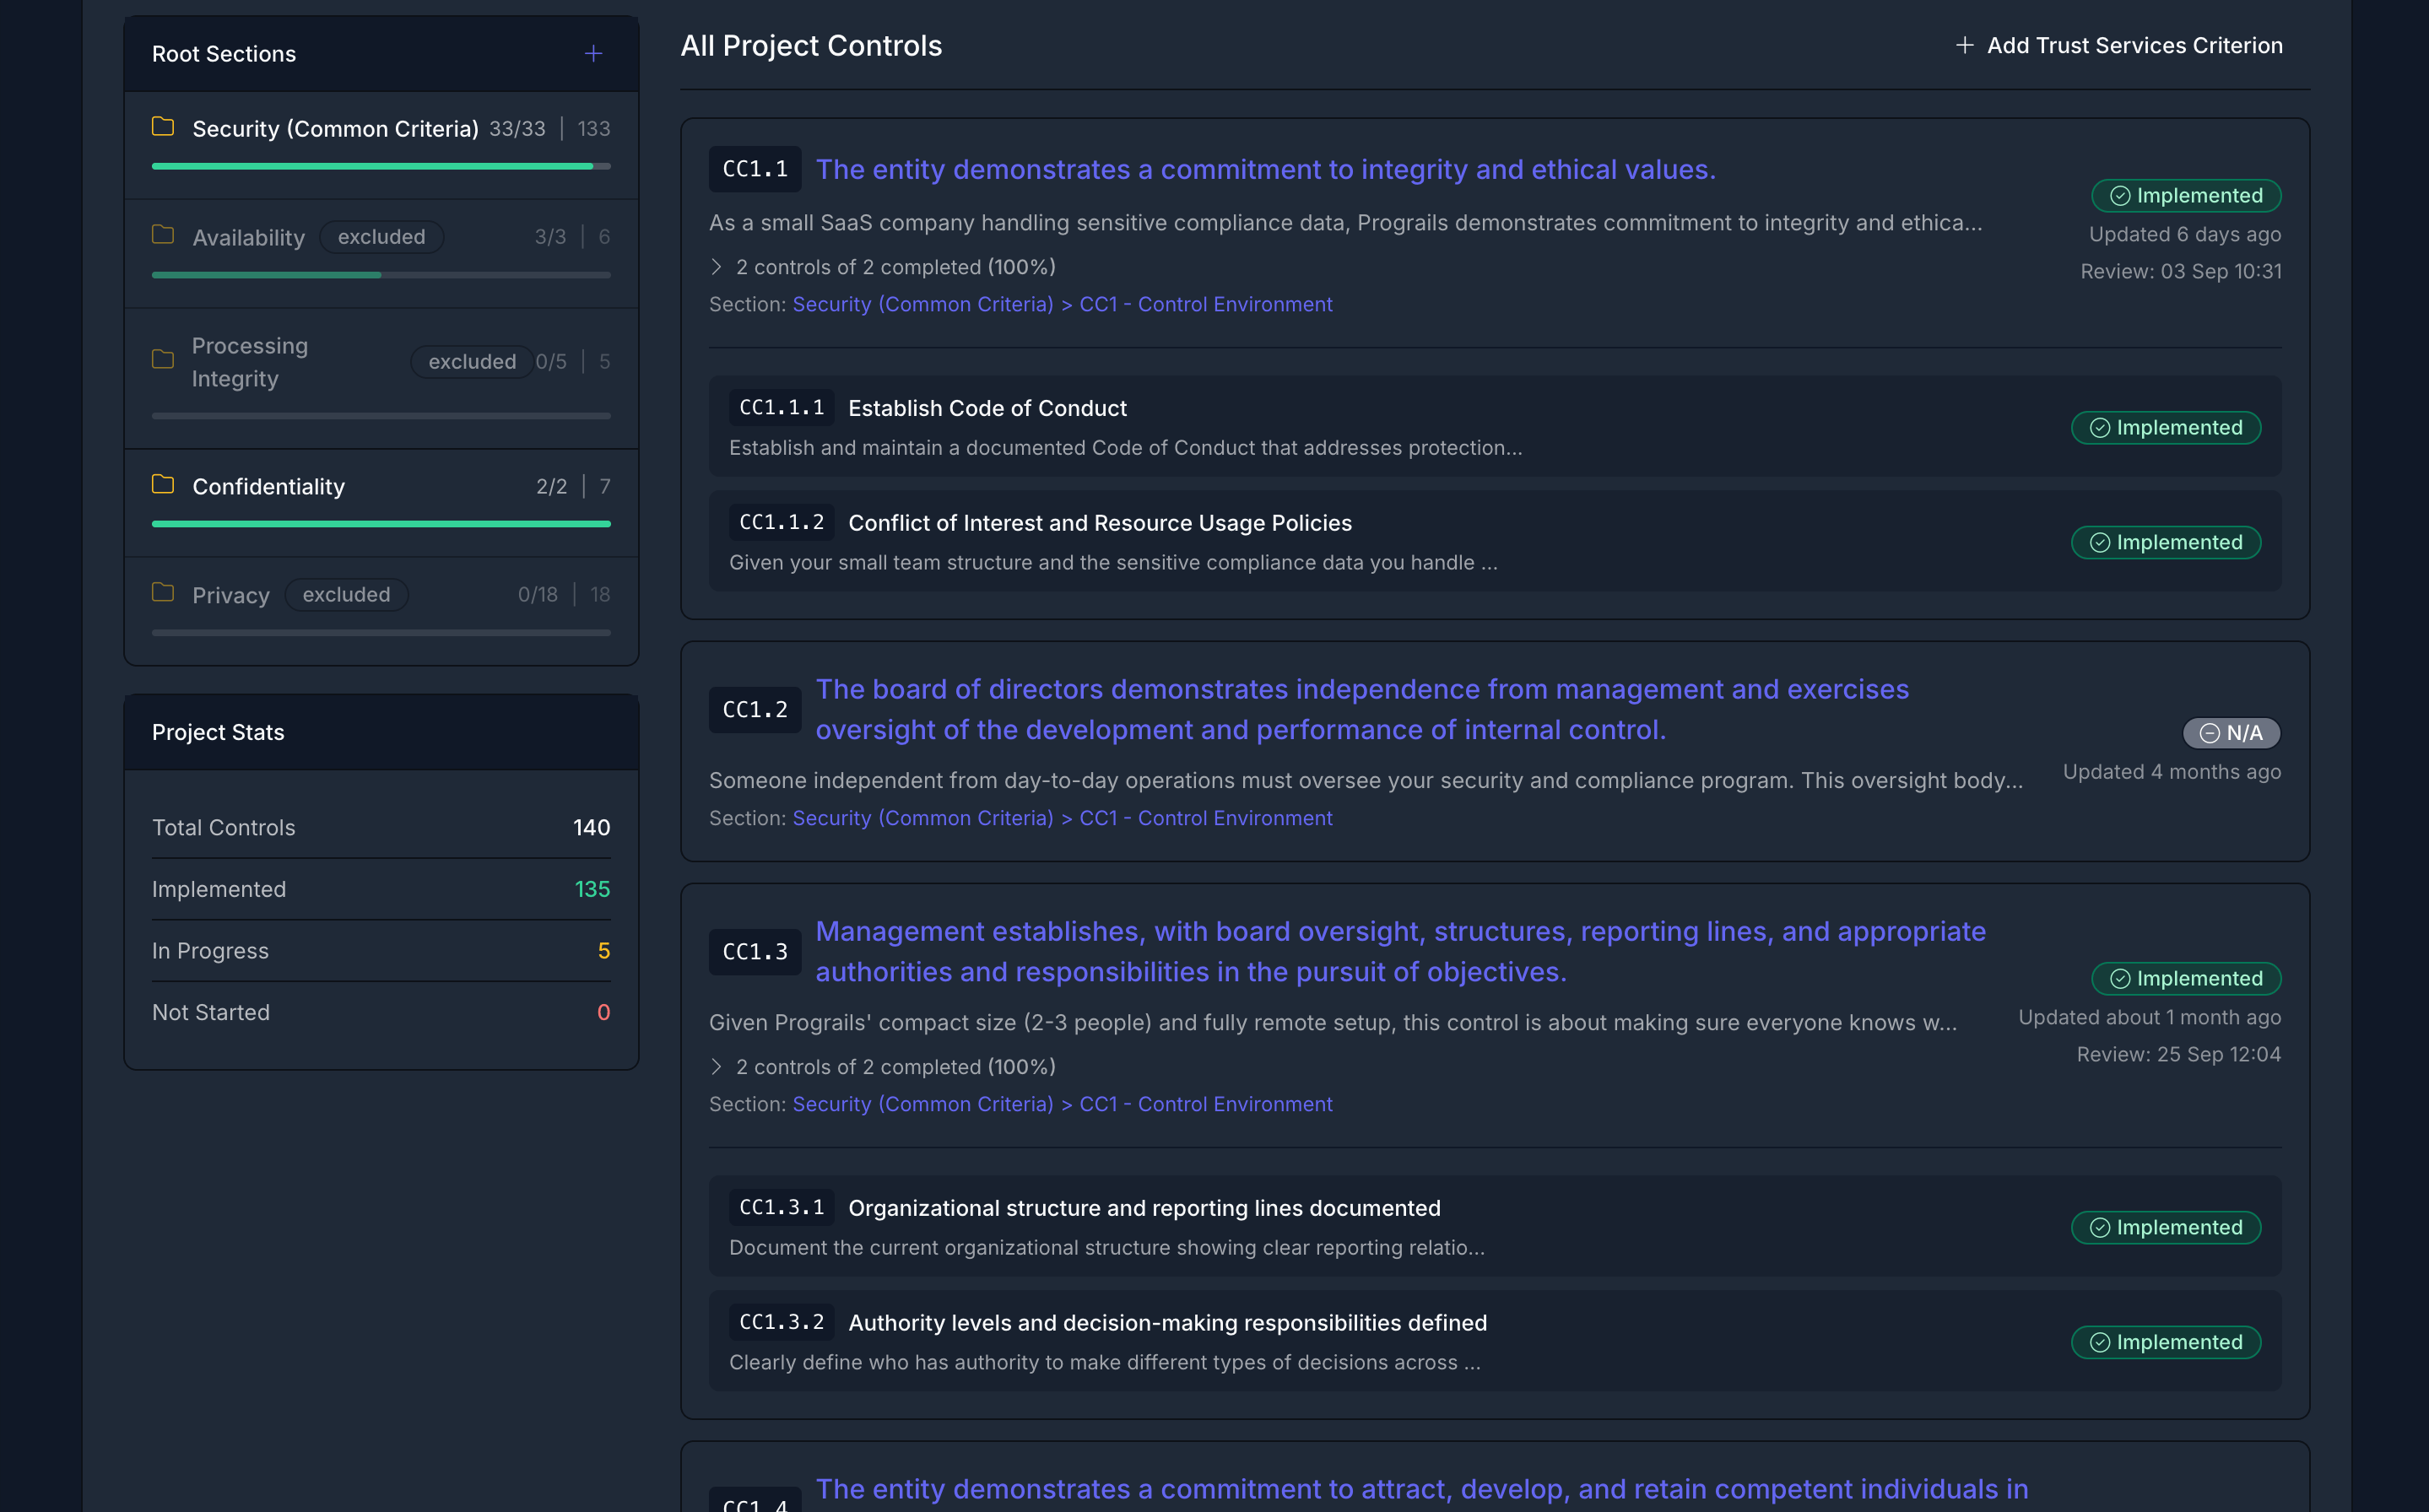Click the CC1.3.2 code label
This screenshot has width=2429, height=1512.
coord(781,1322)
